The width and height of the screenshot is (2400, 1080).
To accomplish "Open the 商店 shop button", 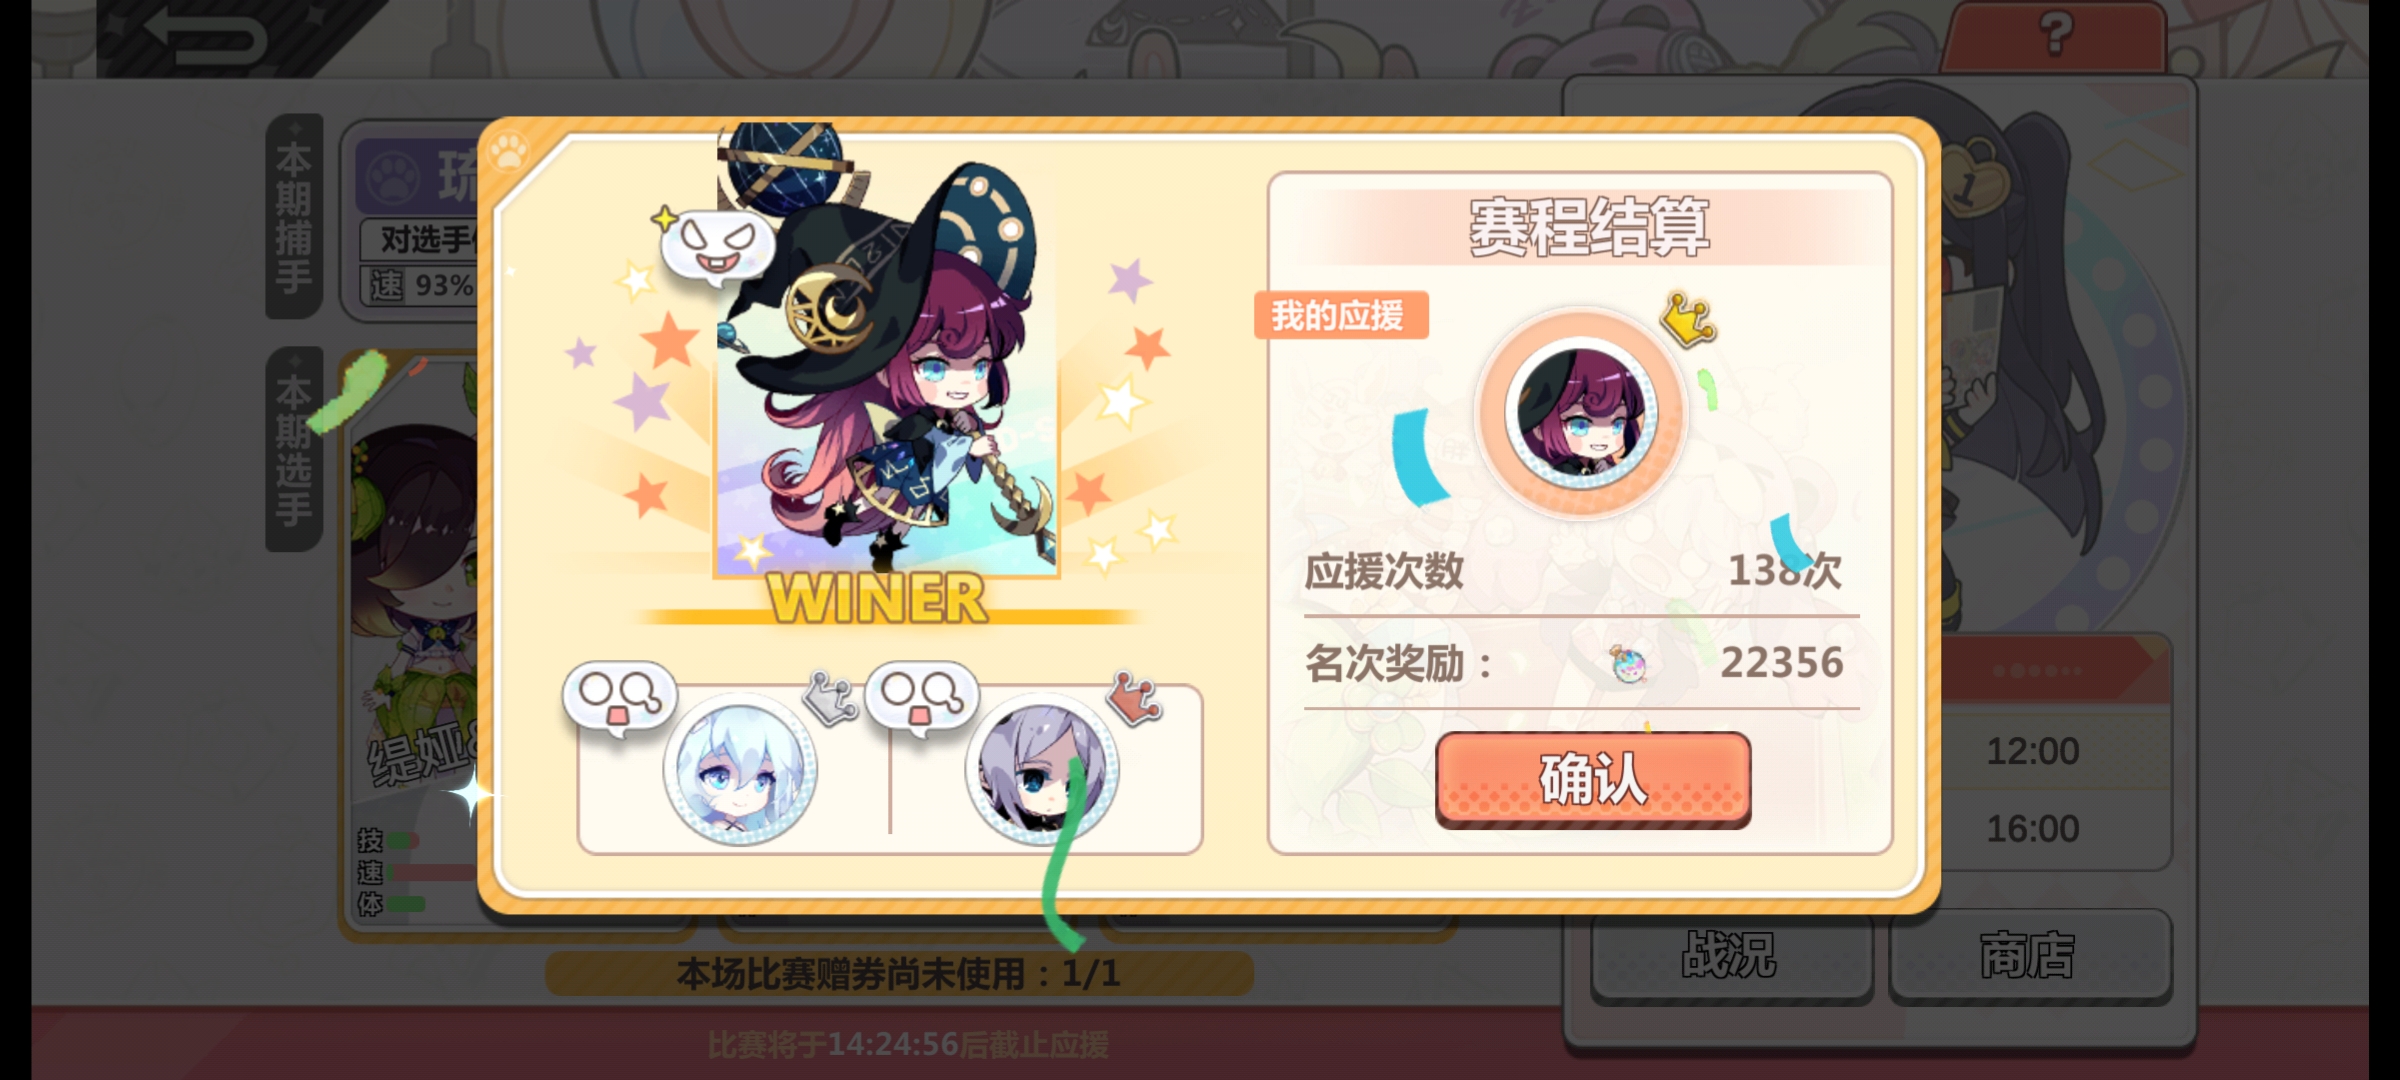I will [x=2029, y=955].
